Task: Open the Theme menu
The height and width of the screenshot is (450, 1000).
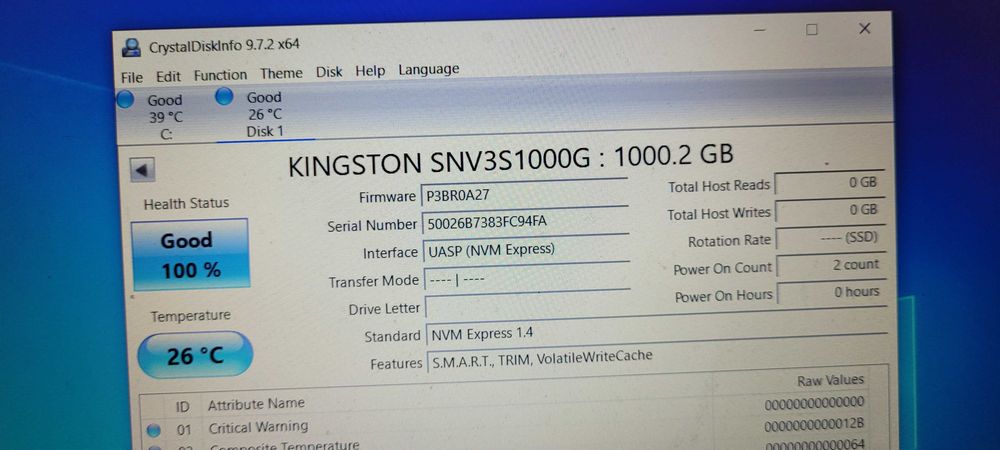Action: [281, 73]
